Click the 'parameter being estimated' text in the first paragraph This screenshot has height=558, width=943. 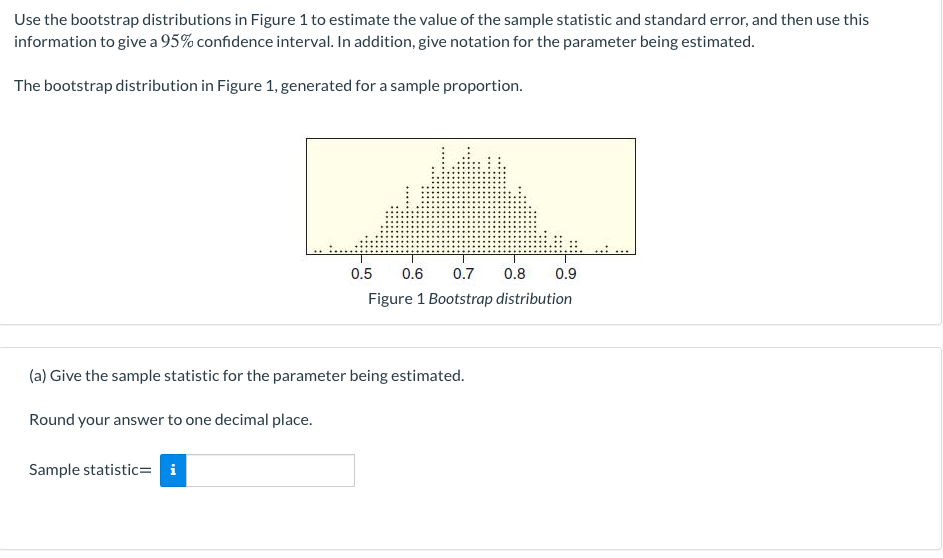[x=670, y=42]
